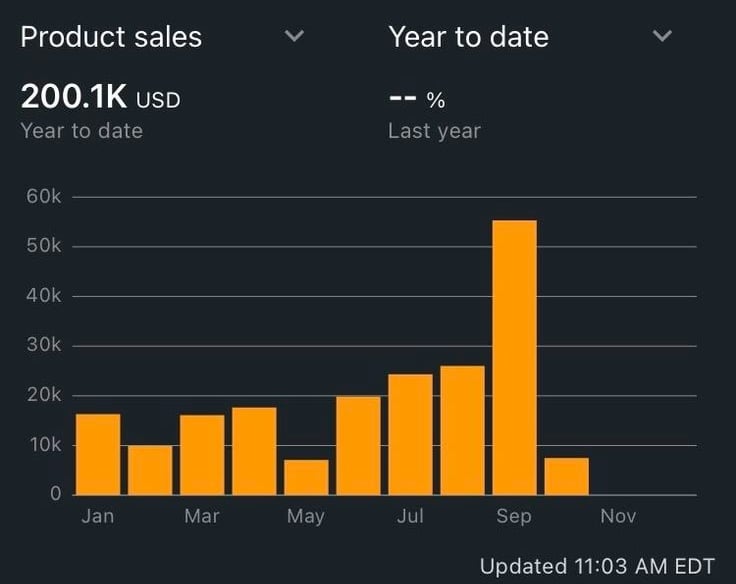The width and height of the screenshot is (736, 584).
Task: Select the August sales bar
Action: [x=462, y=430]
